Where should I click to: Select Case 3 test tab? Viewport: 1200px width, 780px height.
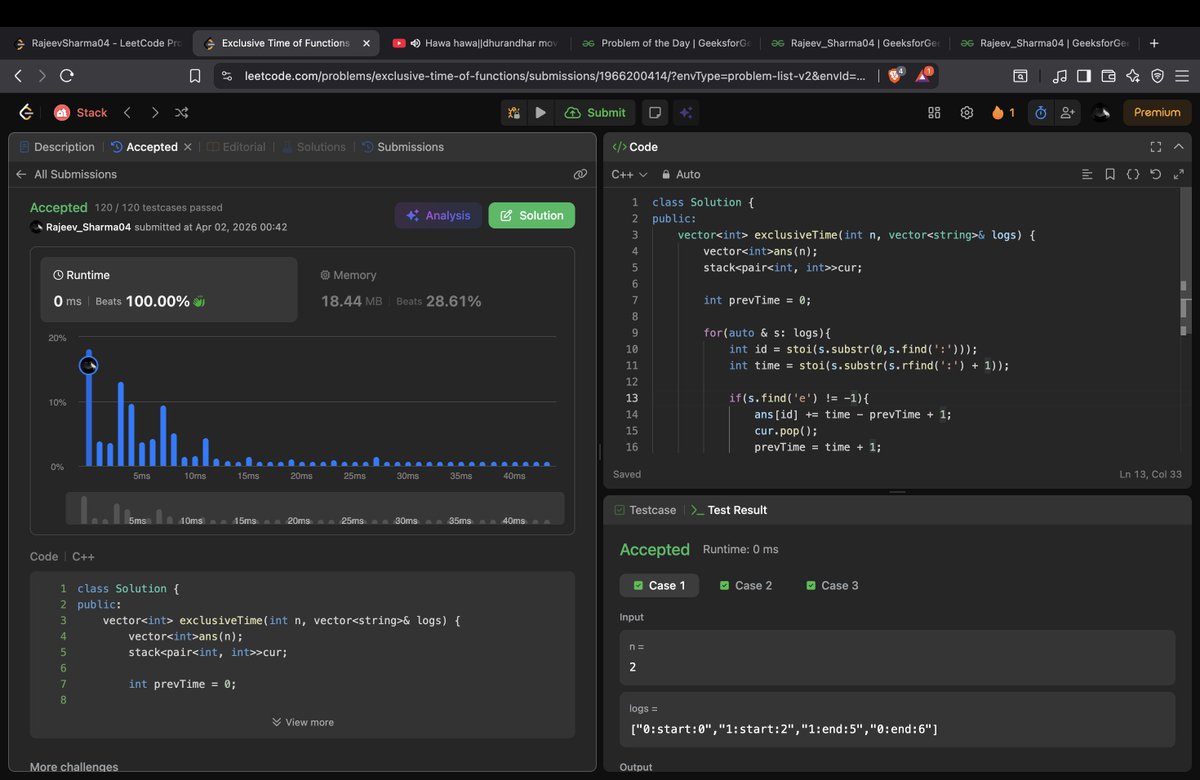[x=832, y=585]
